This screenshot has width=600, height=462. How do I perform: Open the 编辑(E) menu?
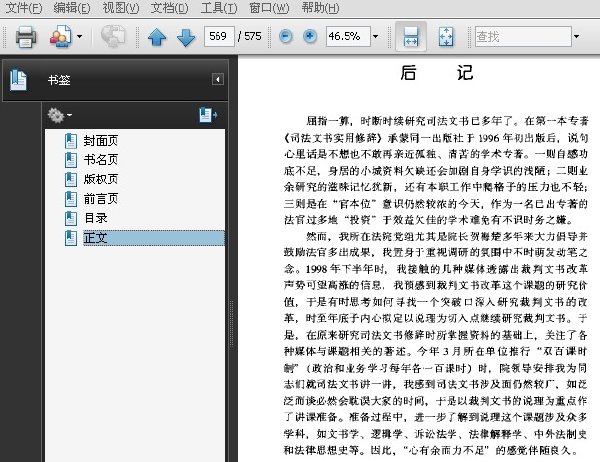pos(72,8)
